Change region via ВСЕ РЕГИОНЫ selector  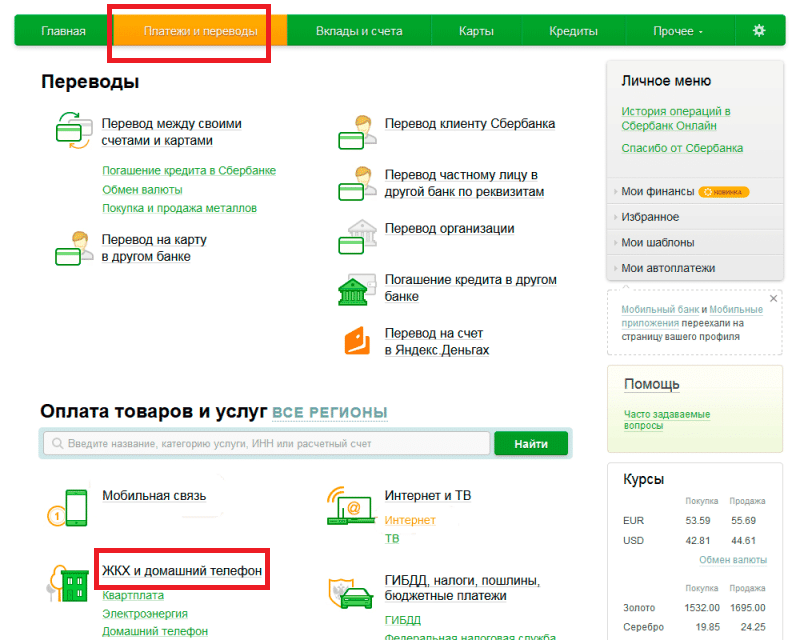(330, 412)
